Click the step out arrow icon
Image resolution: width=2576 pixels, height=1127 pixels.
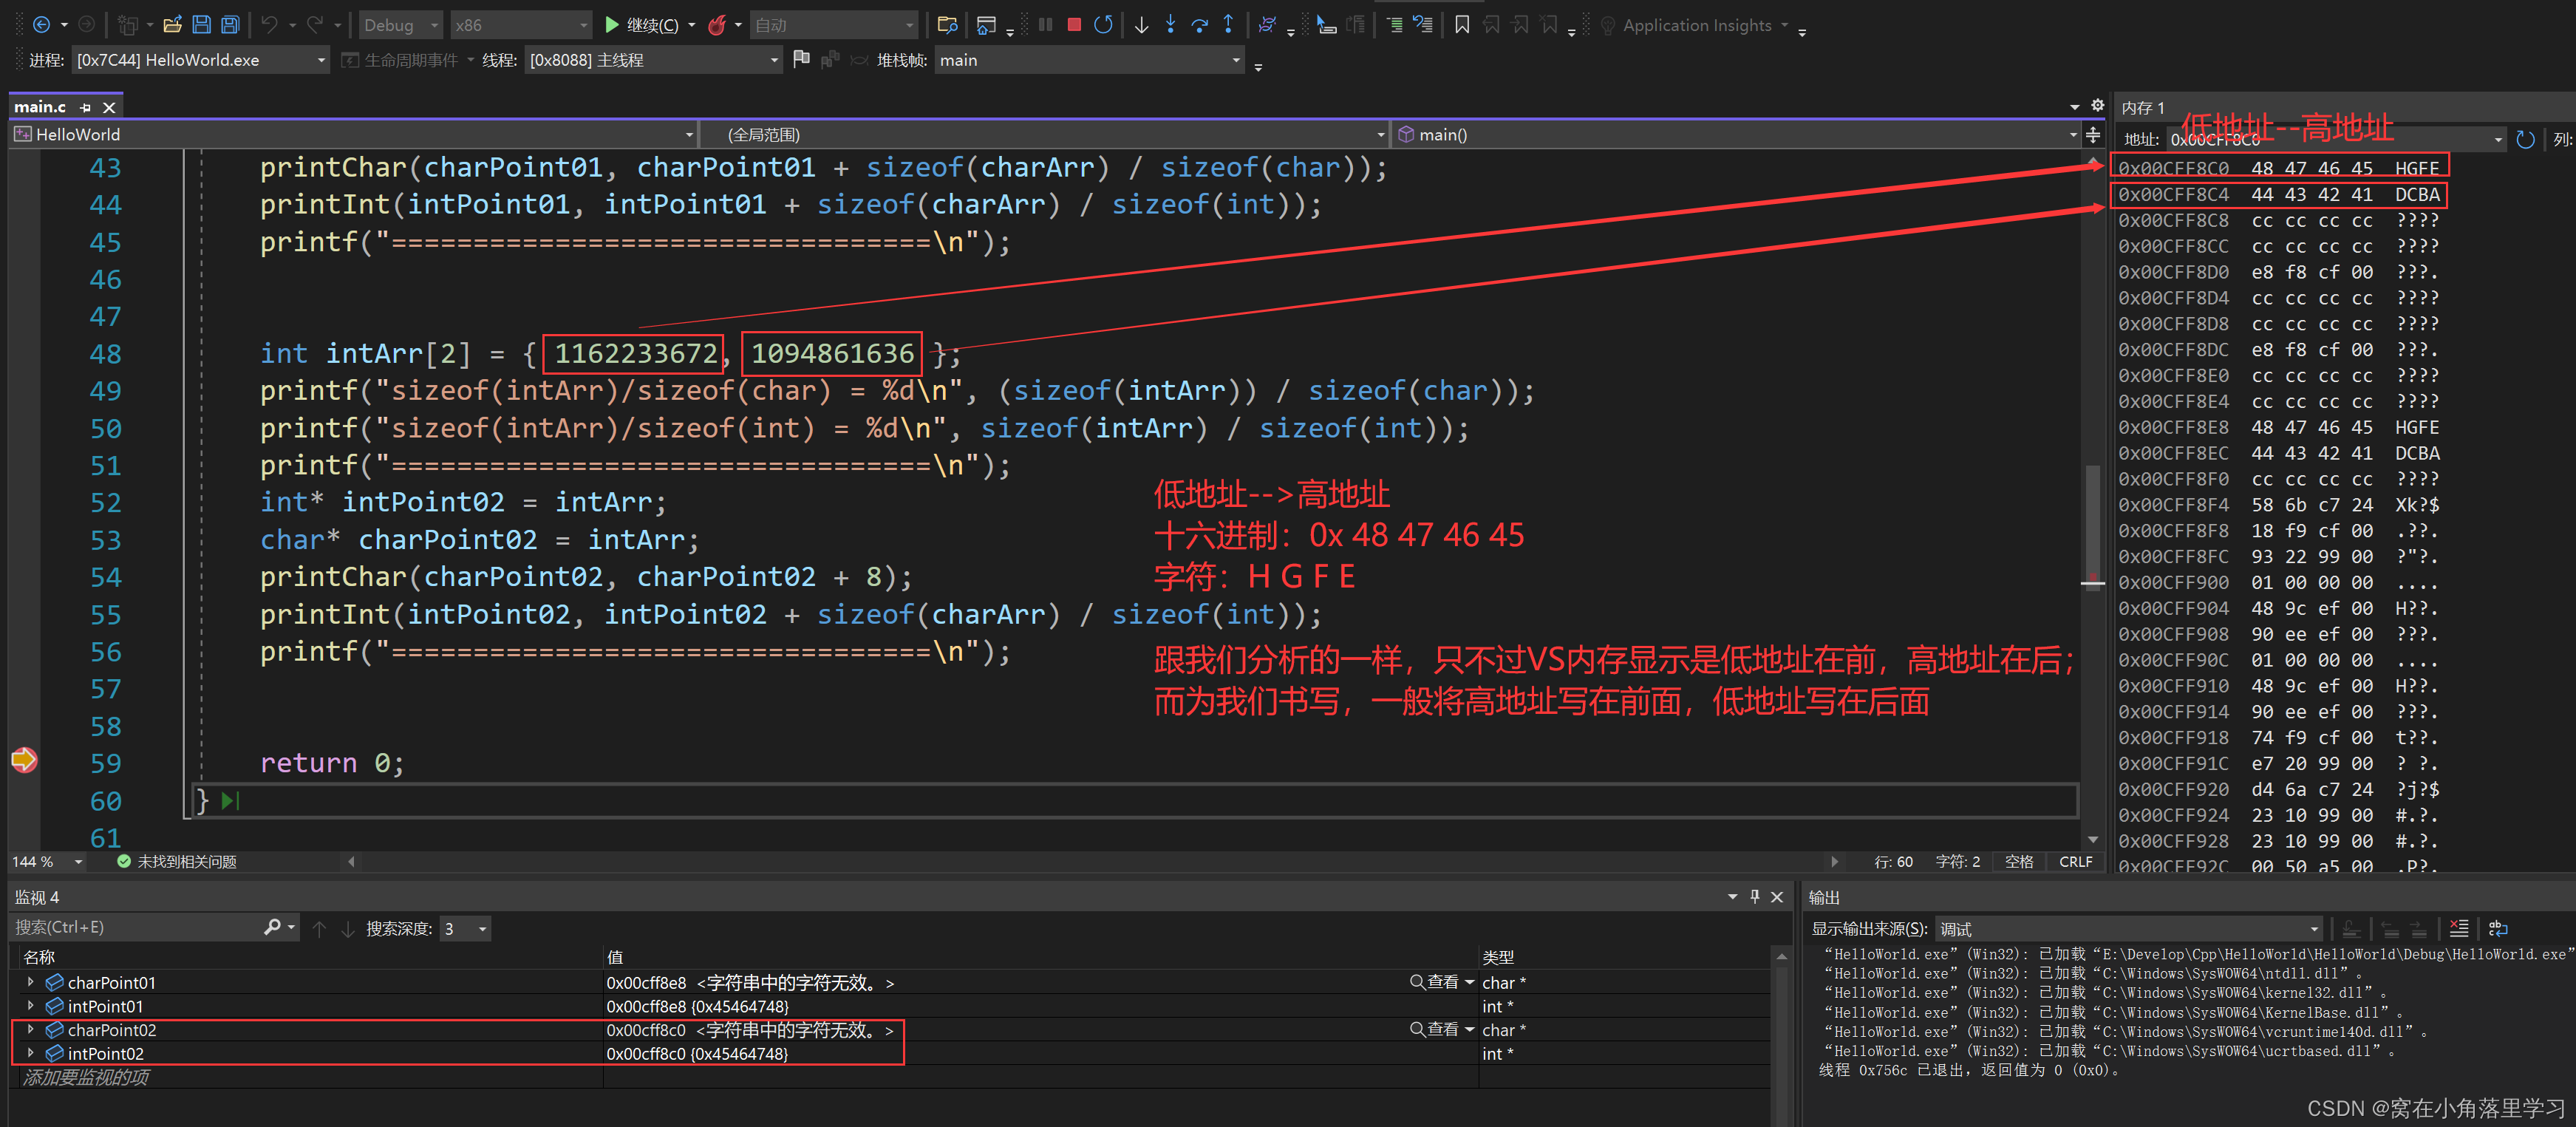coord(1228,25)
